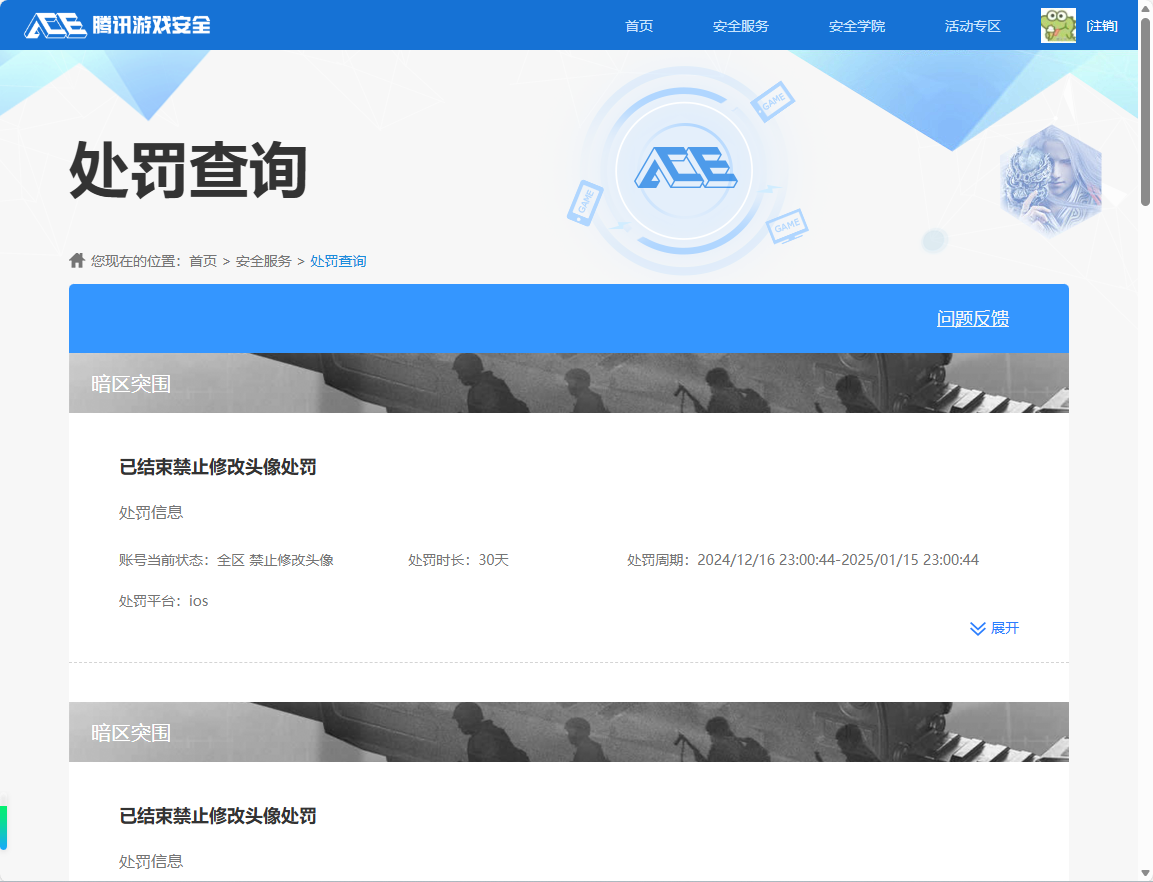Viewport: 1153px width, 882px height.
Task: Open the 安全服务 navigation menu
Action: (741, 26)
